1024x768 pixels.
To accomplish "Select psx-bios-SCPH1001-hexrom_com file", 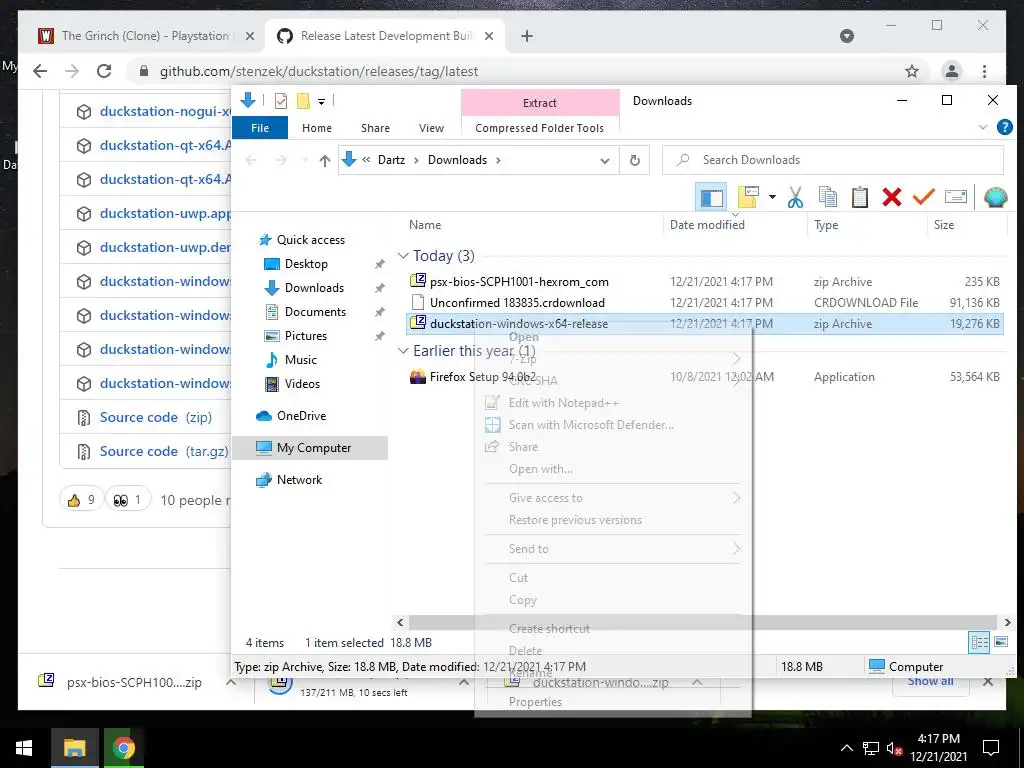I will 519,281.
